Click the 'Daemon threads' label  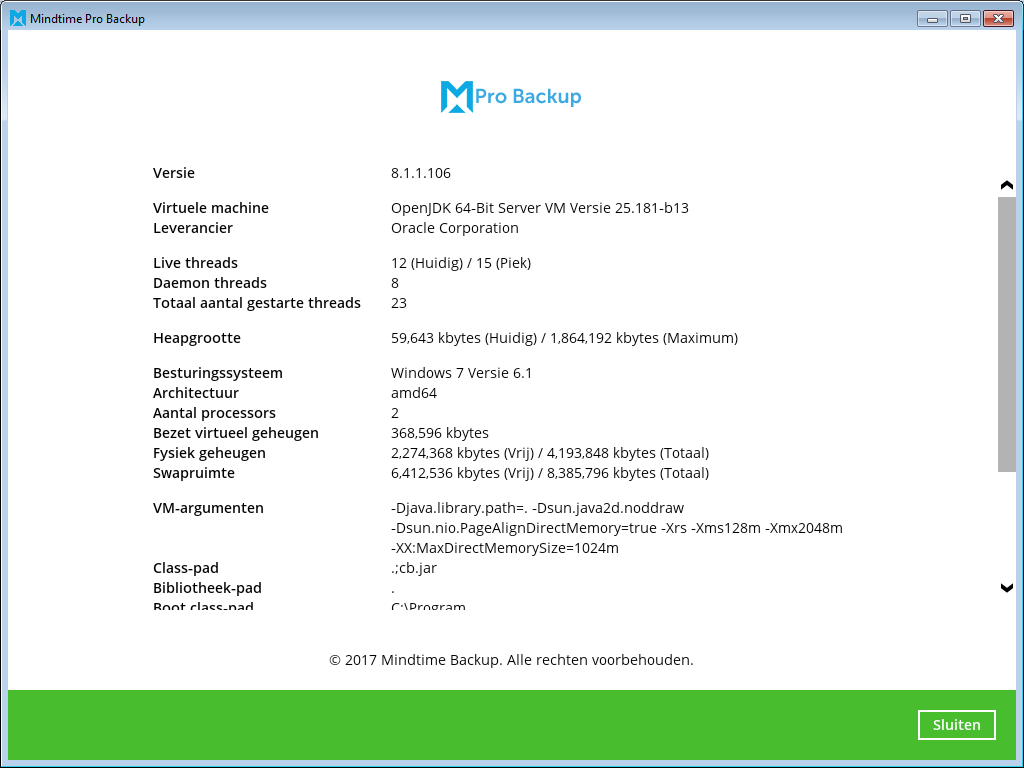coord(210,283)
